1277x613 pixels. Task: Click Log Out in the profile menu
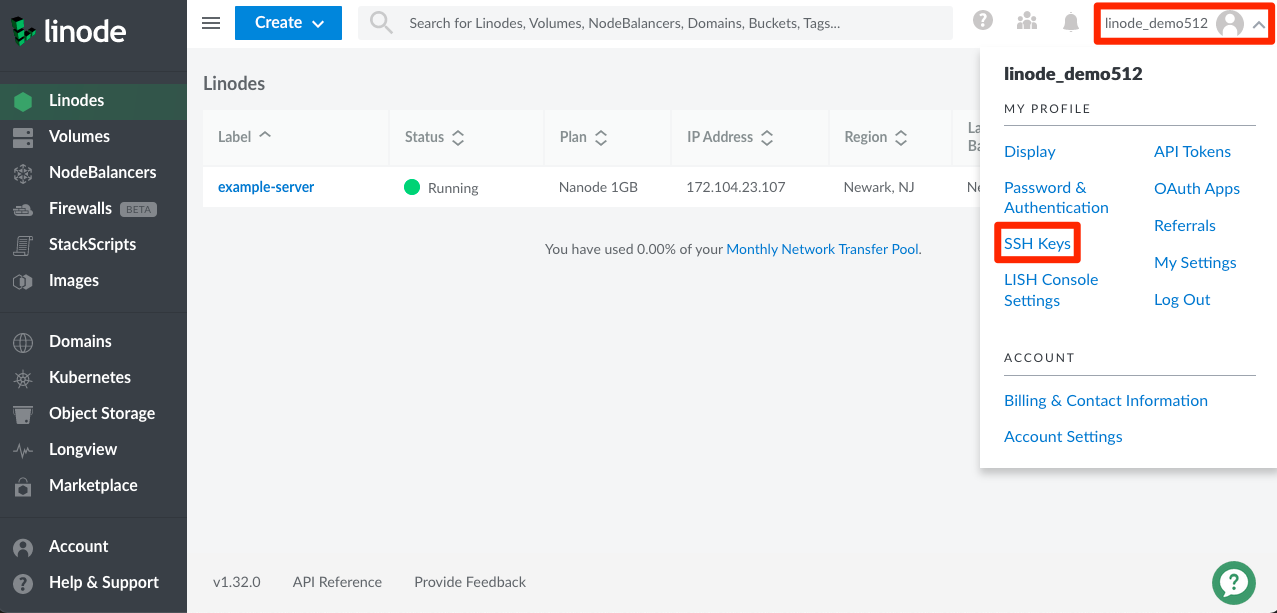point(1181,299)
